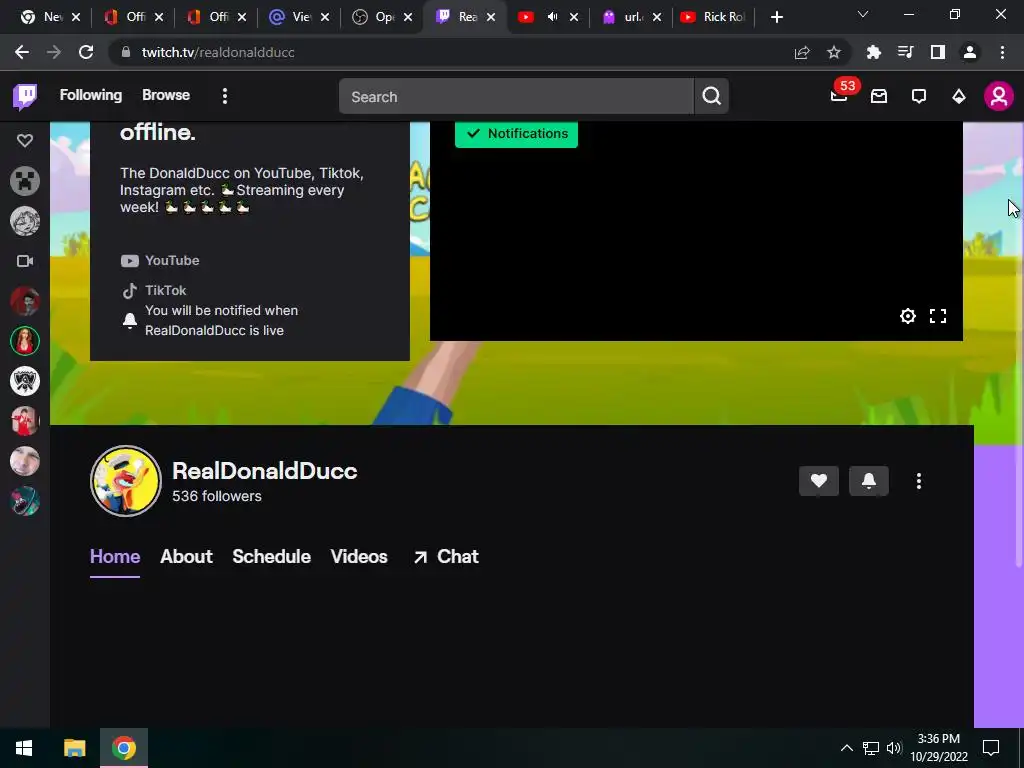1024x768 pixels.
Task: Open File Explorer from the taskbar
Action: click(x=74, y=748)
